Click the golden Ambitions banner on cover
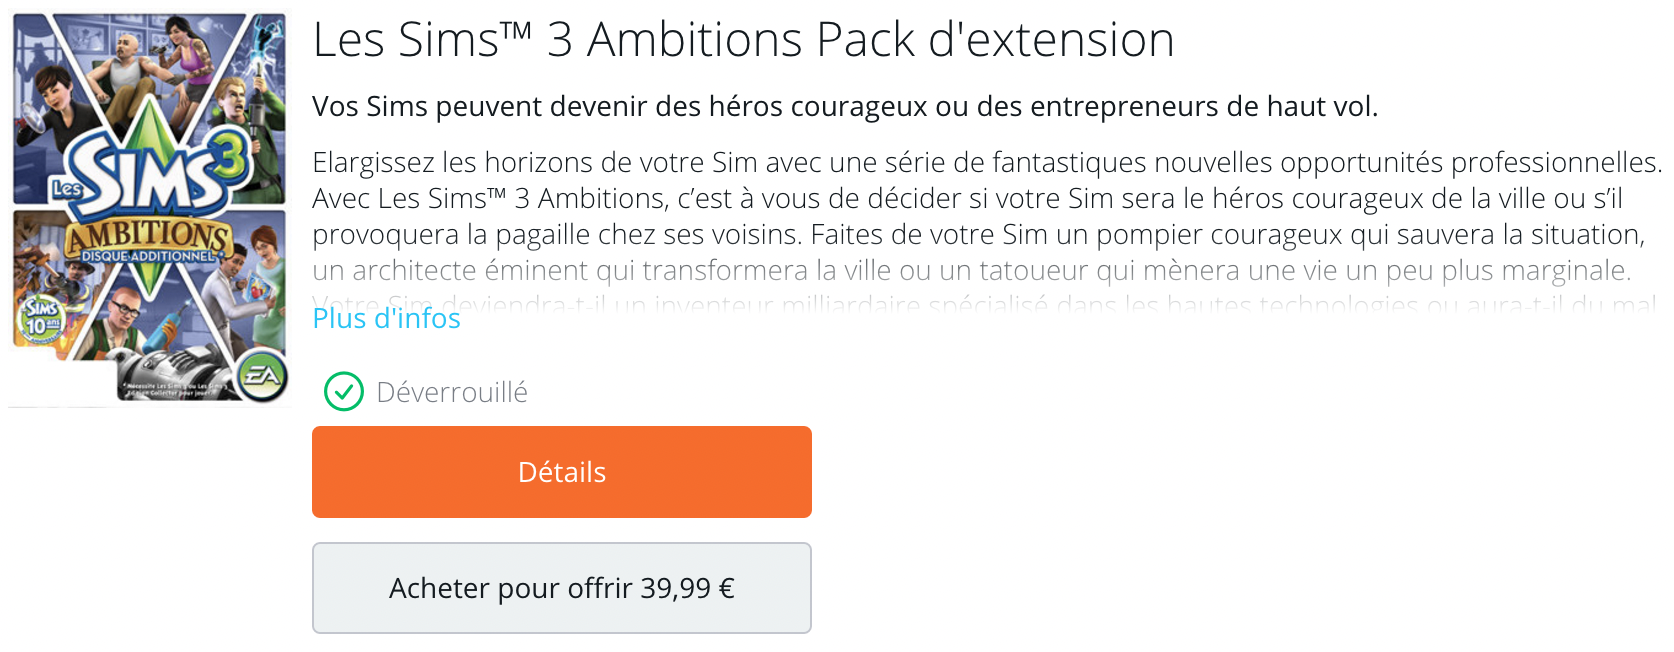The image size is (1674, 652). tap(148, 237)
